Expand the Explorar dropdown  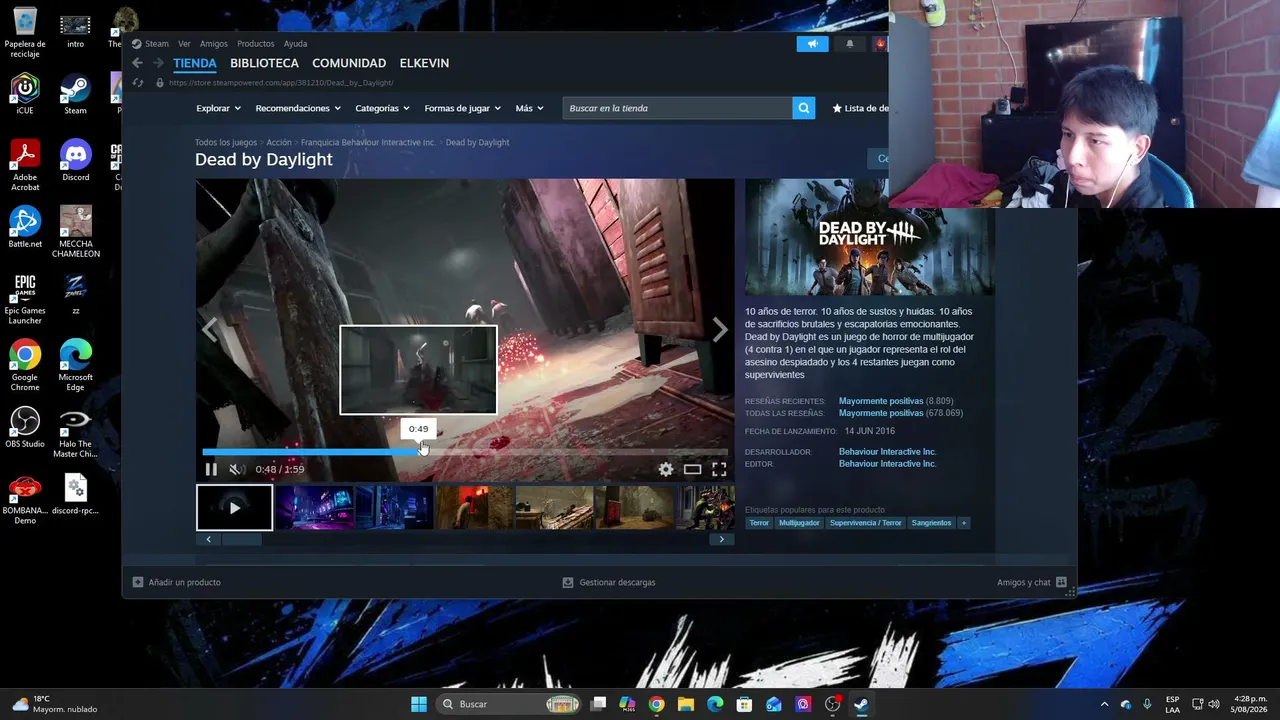tap(218, 108)
